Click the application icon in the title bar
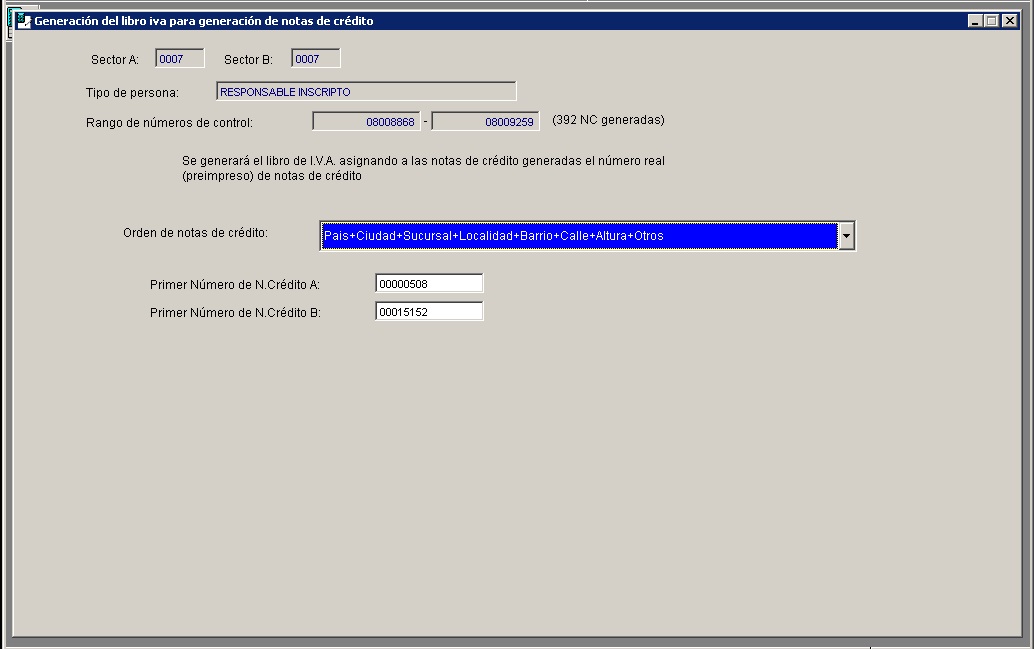 pos(24,20)
